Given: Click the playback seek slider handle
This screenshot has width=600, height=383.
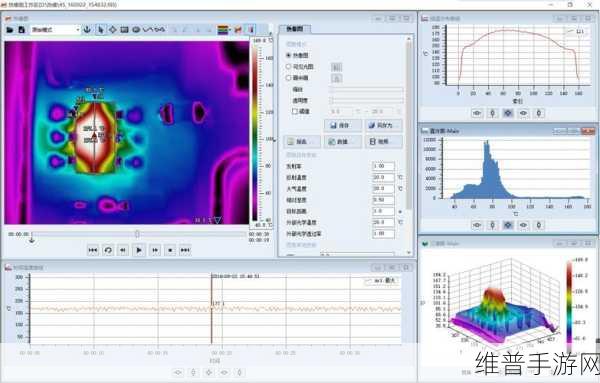Looking at the screenshot, I should (x=137, y=234).
